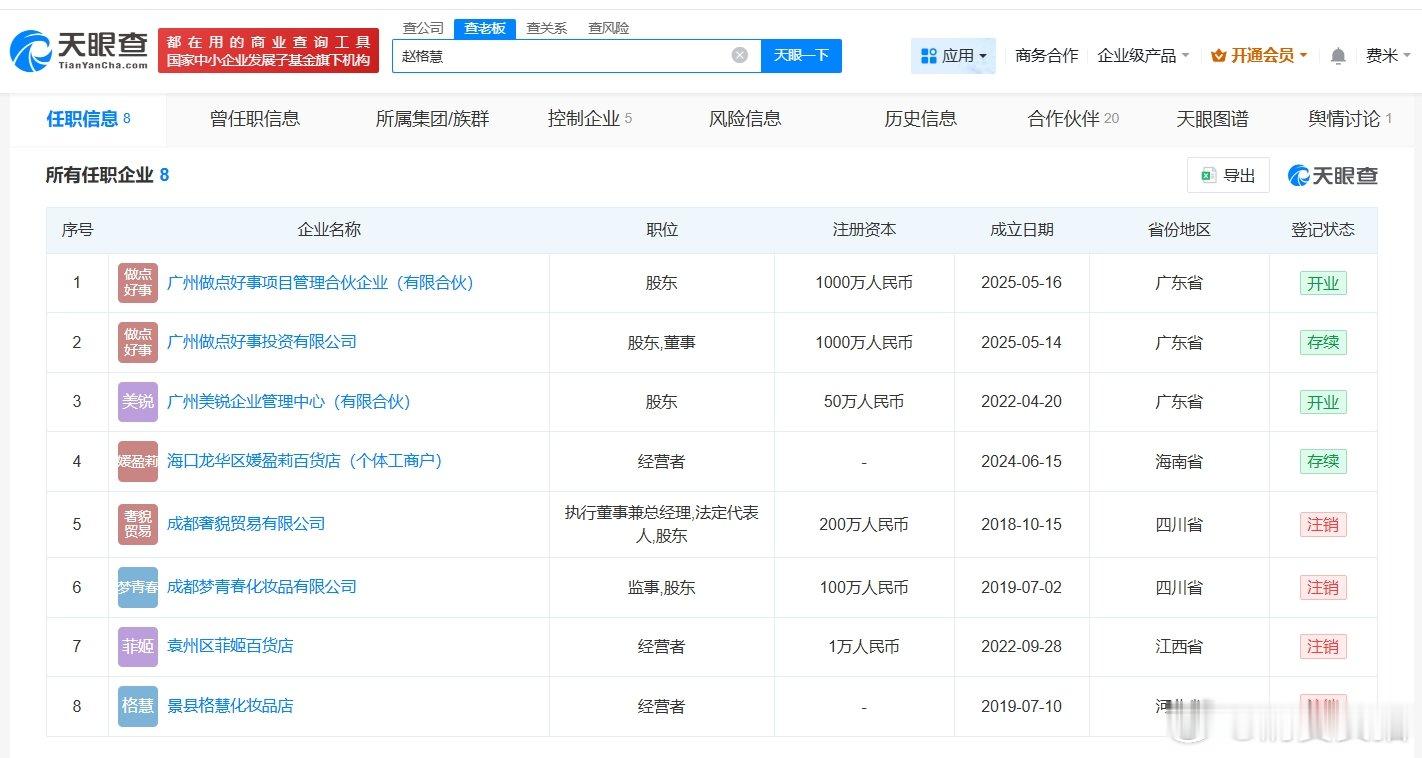Open the 应用 dropdown
This screenshot has width=1422, height=758.
(953, 56)
